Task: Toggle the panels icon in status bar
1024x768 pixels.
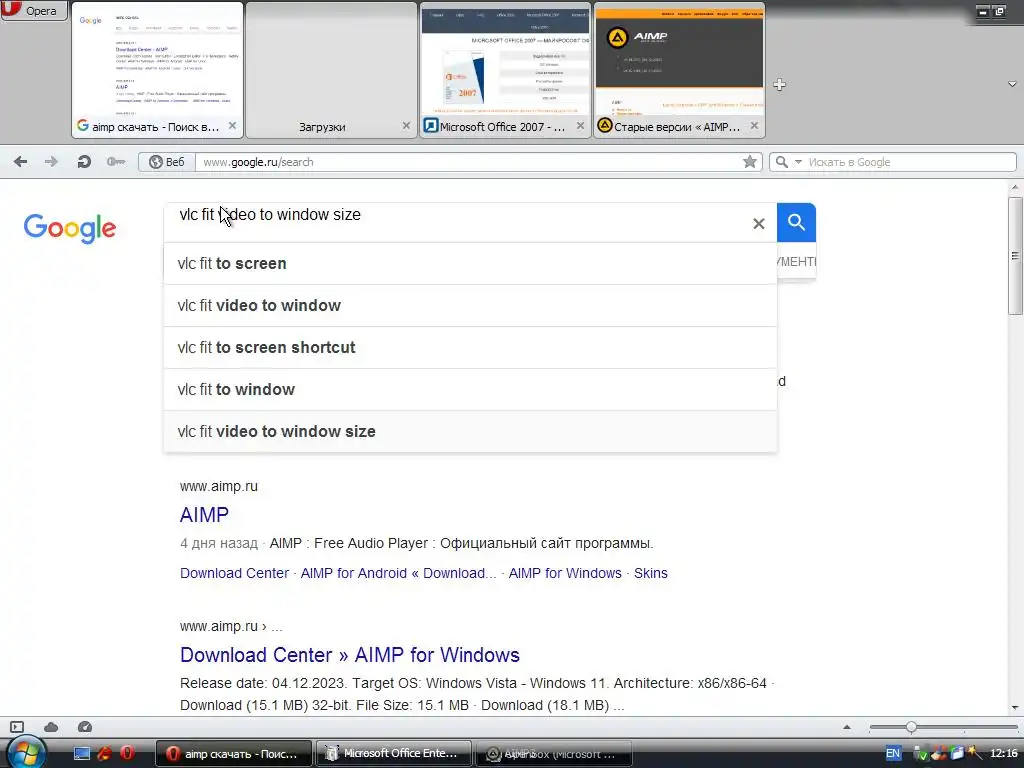Action: (18, 727)
